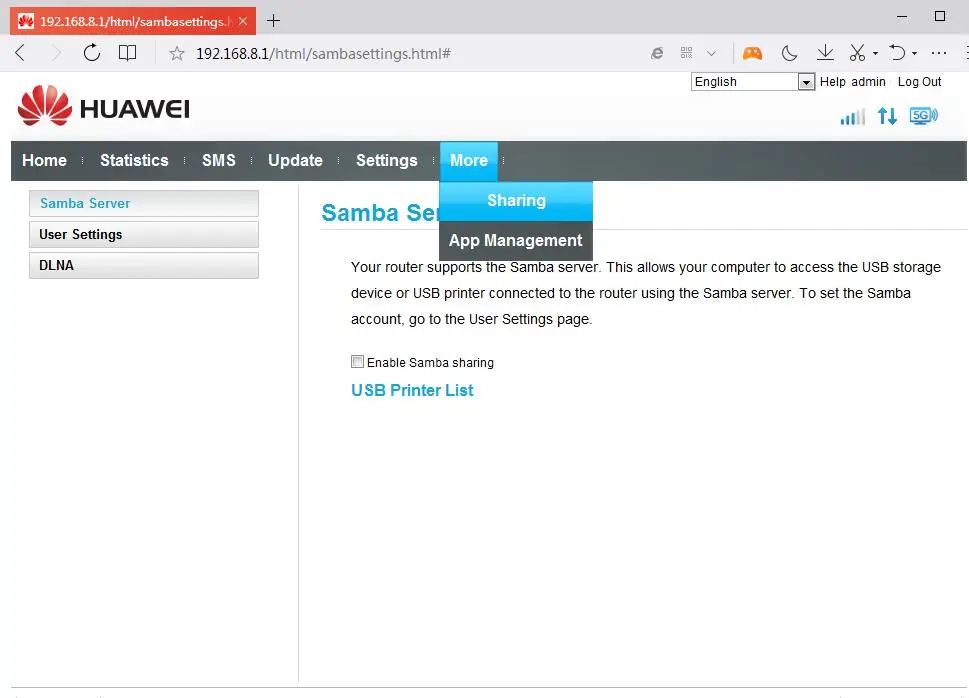This screenshot has height=698, width=969.
Task: Open a new browser tab
Action: coord(273,21)
